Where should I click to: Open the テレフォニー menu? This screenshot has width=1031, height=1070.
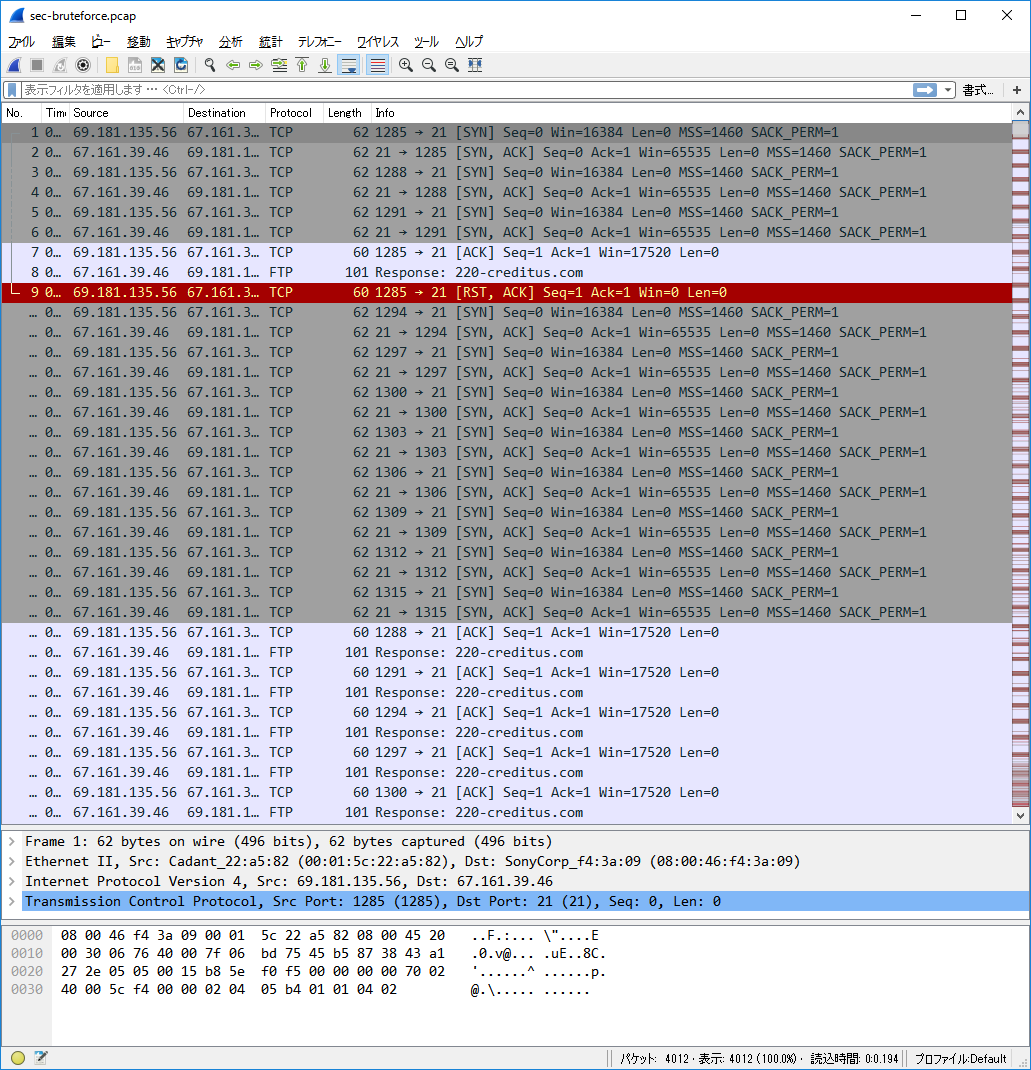point(319,42)
